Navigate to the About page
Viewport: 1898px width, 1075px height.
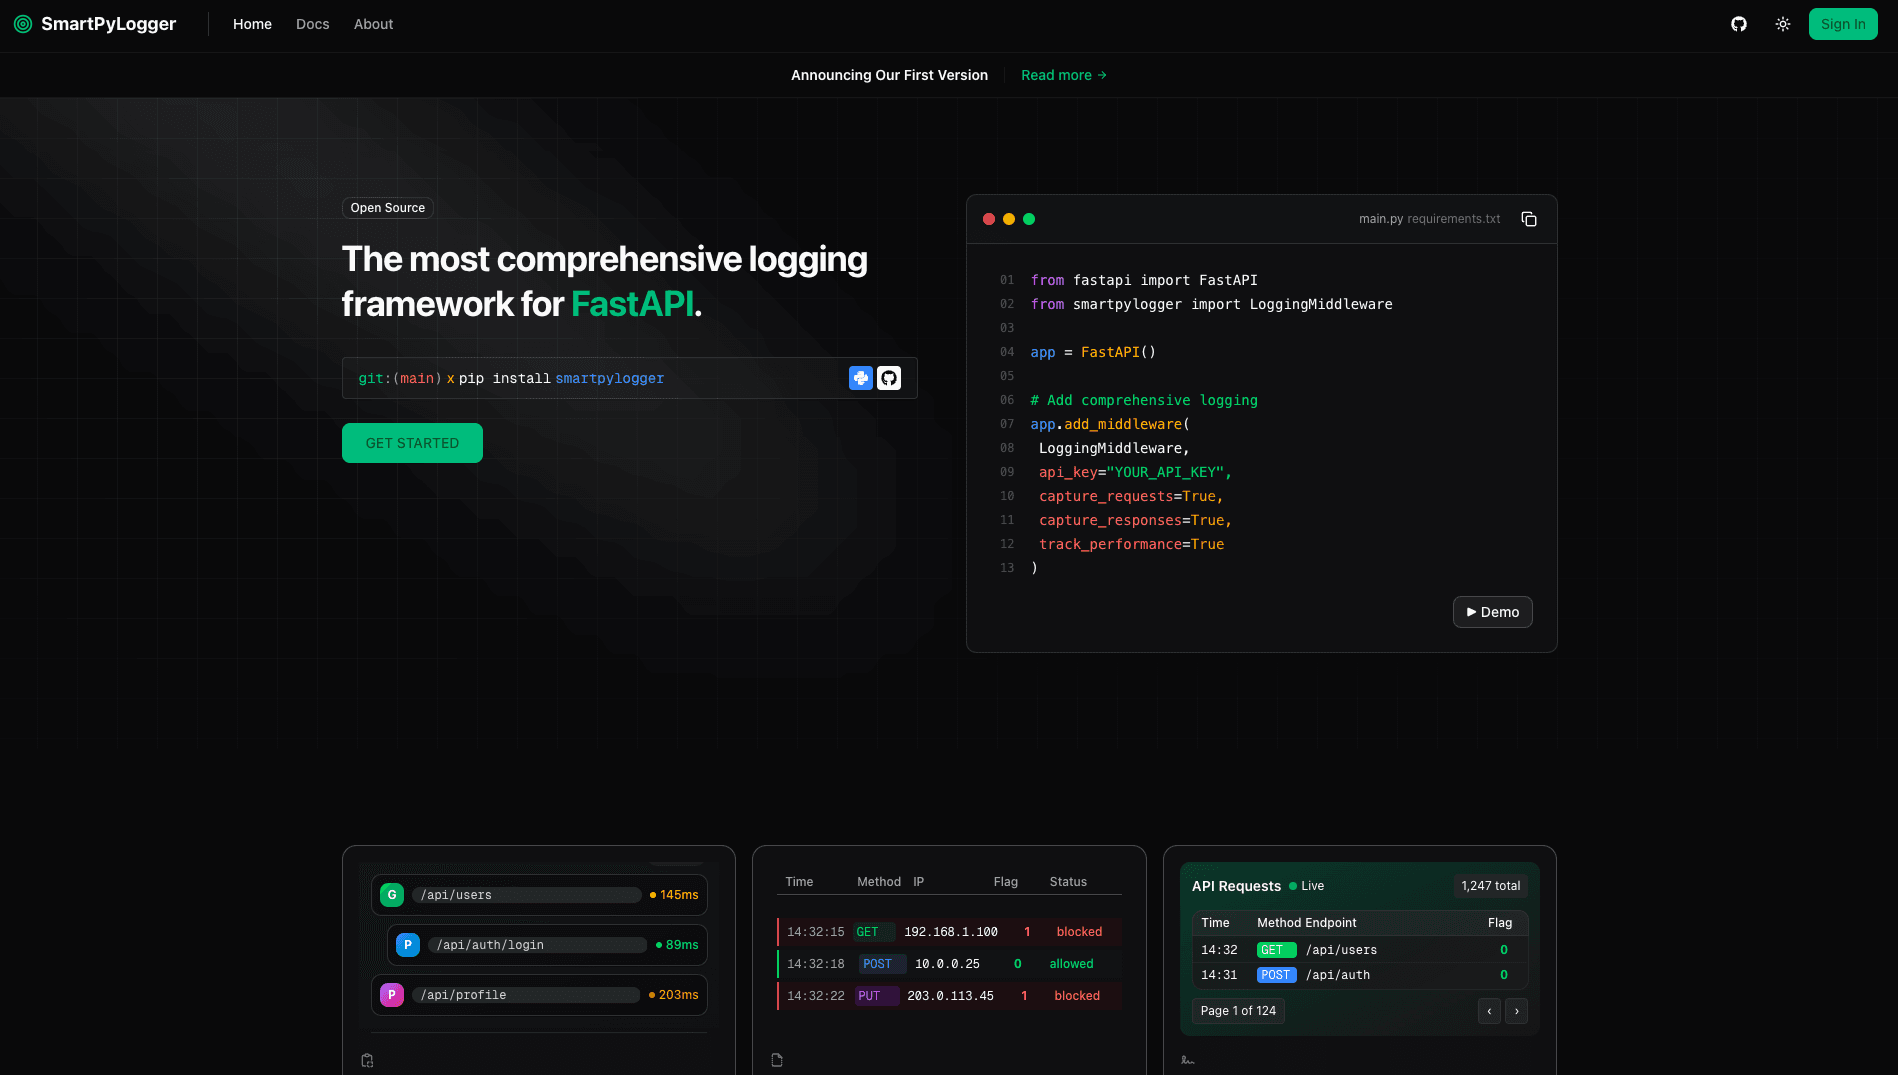(x=373, y=24)
